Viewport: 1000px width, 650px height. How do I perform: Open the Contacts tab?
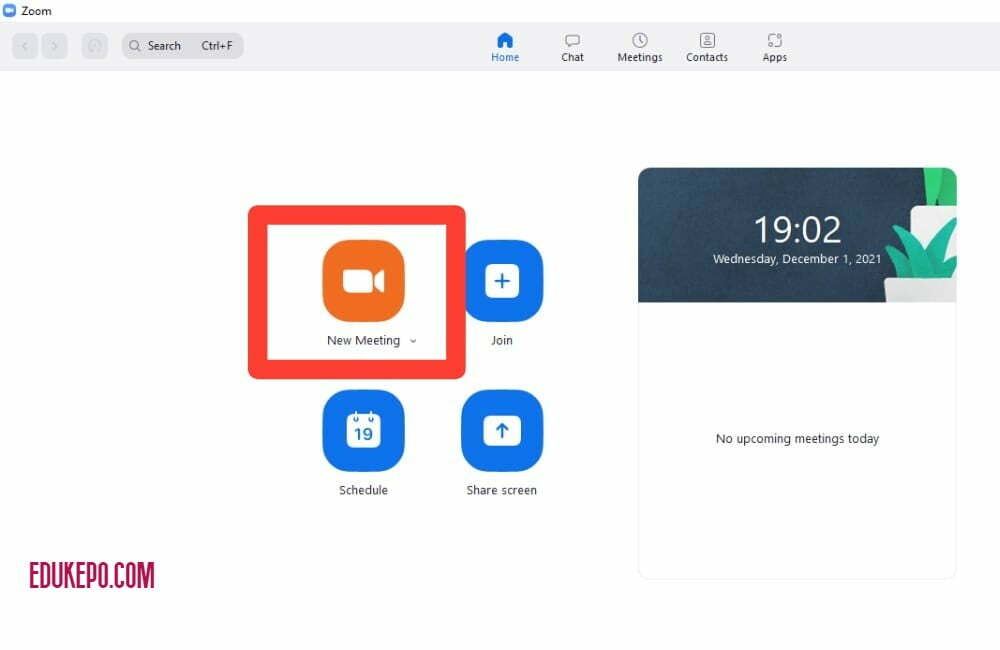click(x=707, y=47)
